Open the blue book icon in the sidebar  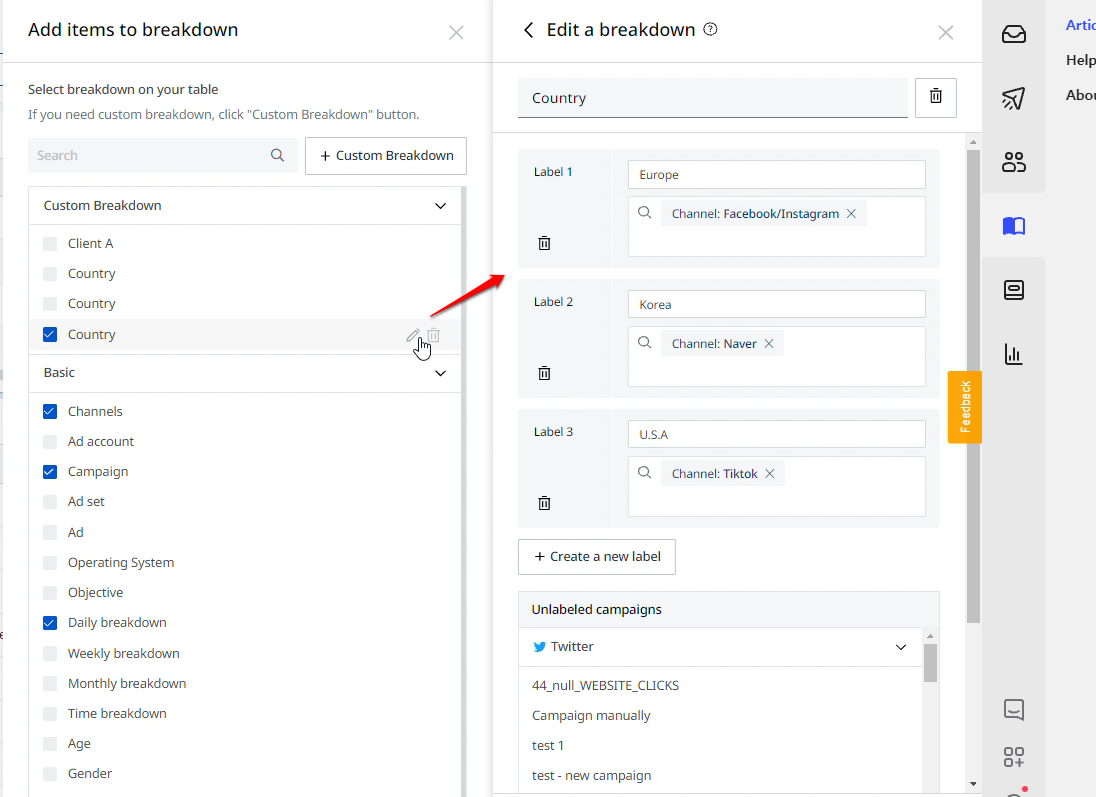[x=1014, y=226]
